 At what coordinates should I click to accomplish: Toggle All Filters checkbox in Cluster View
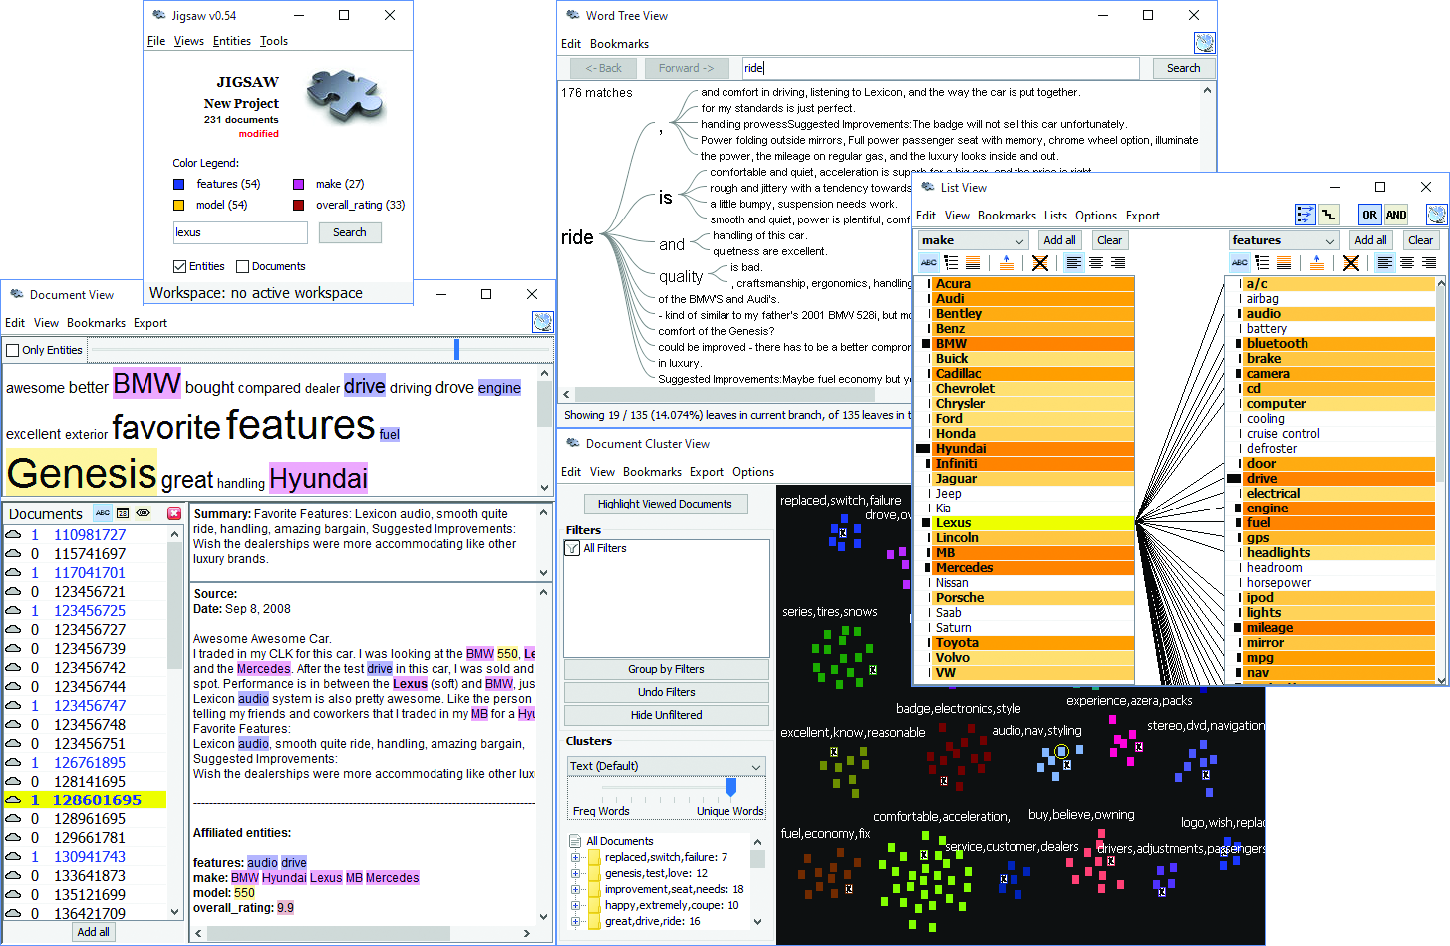pos(573,548)
